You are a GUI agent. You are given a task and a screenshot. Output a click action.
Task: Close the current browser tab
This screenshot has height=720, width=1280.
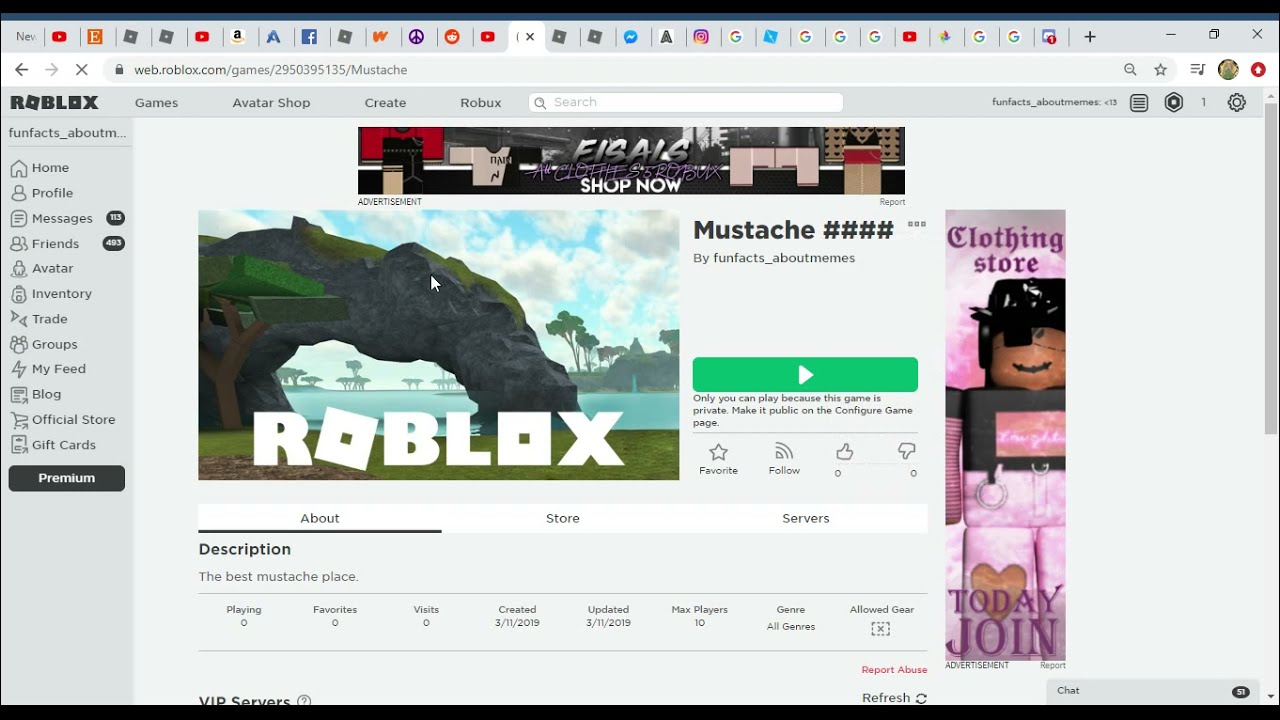click(530, 37)
